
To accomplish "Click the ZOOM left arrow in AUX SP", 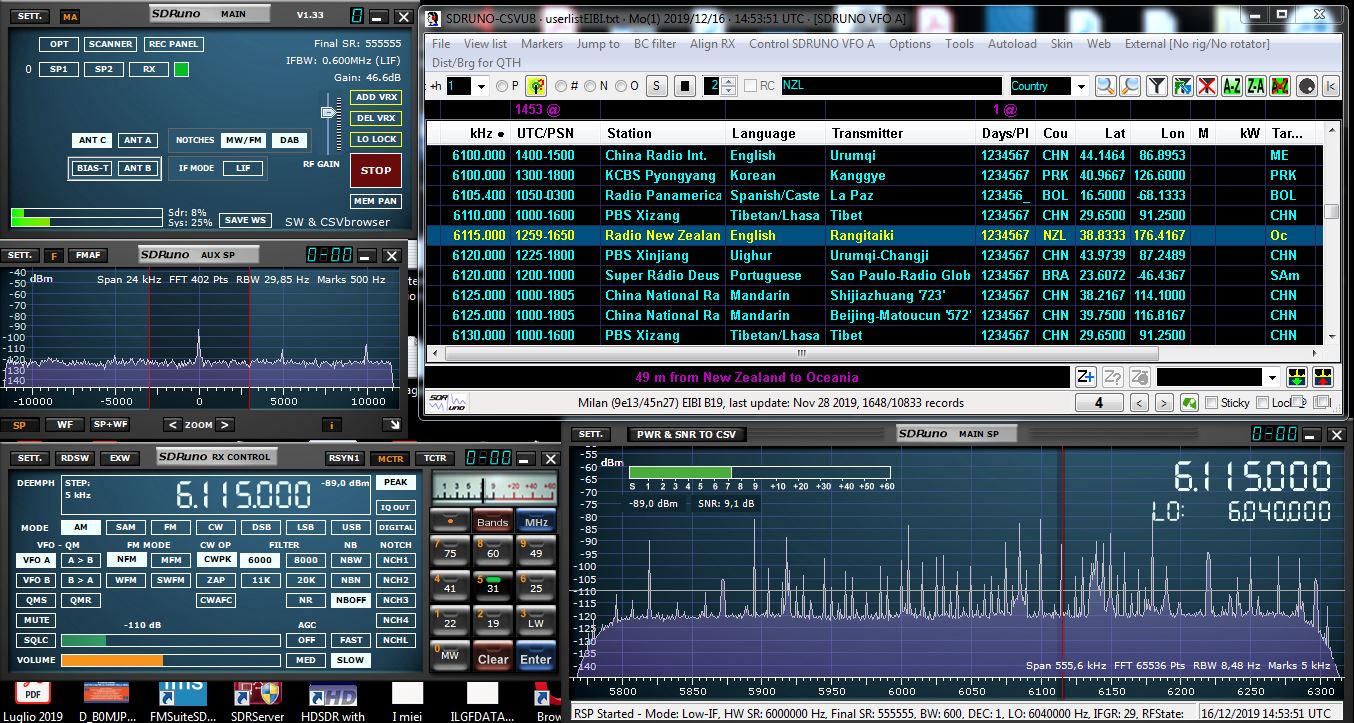I will tap(173, 425).
